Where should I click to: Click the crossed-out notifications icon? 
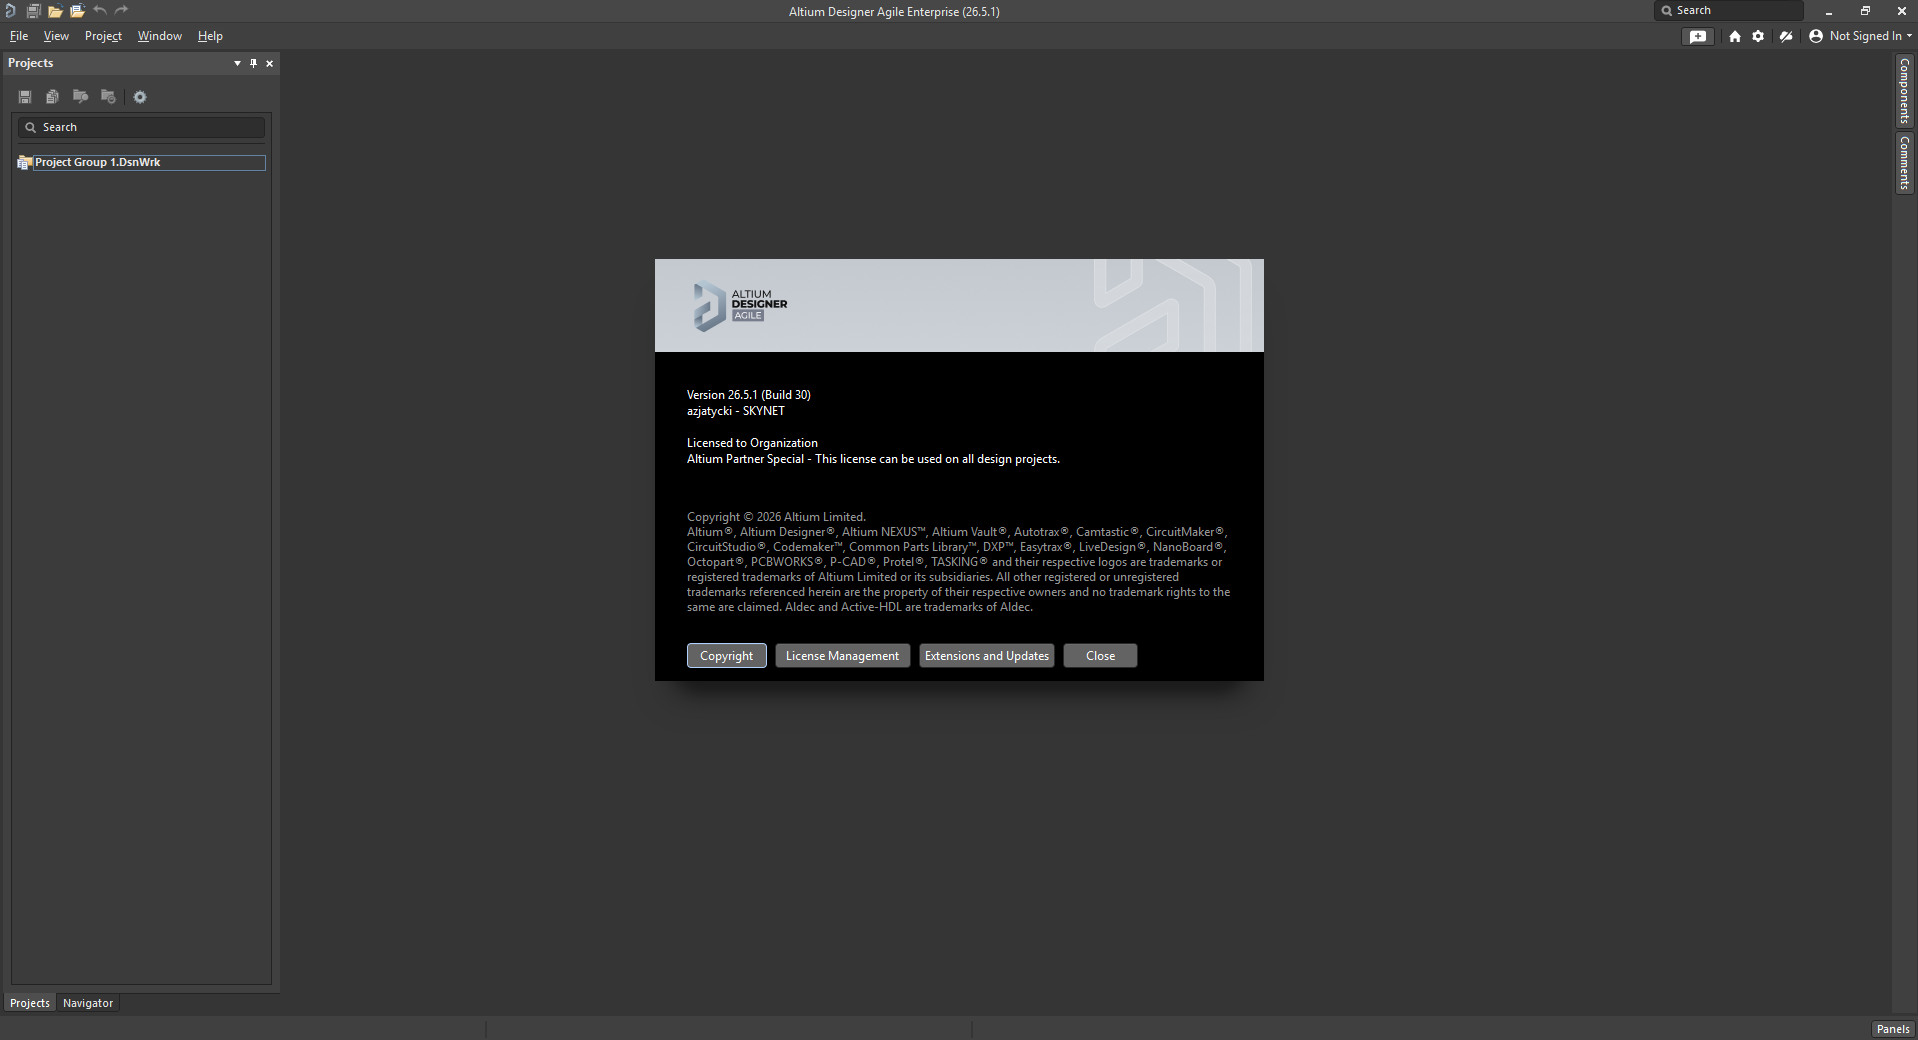coord(1786,36)
